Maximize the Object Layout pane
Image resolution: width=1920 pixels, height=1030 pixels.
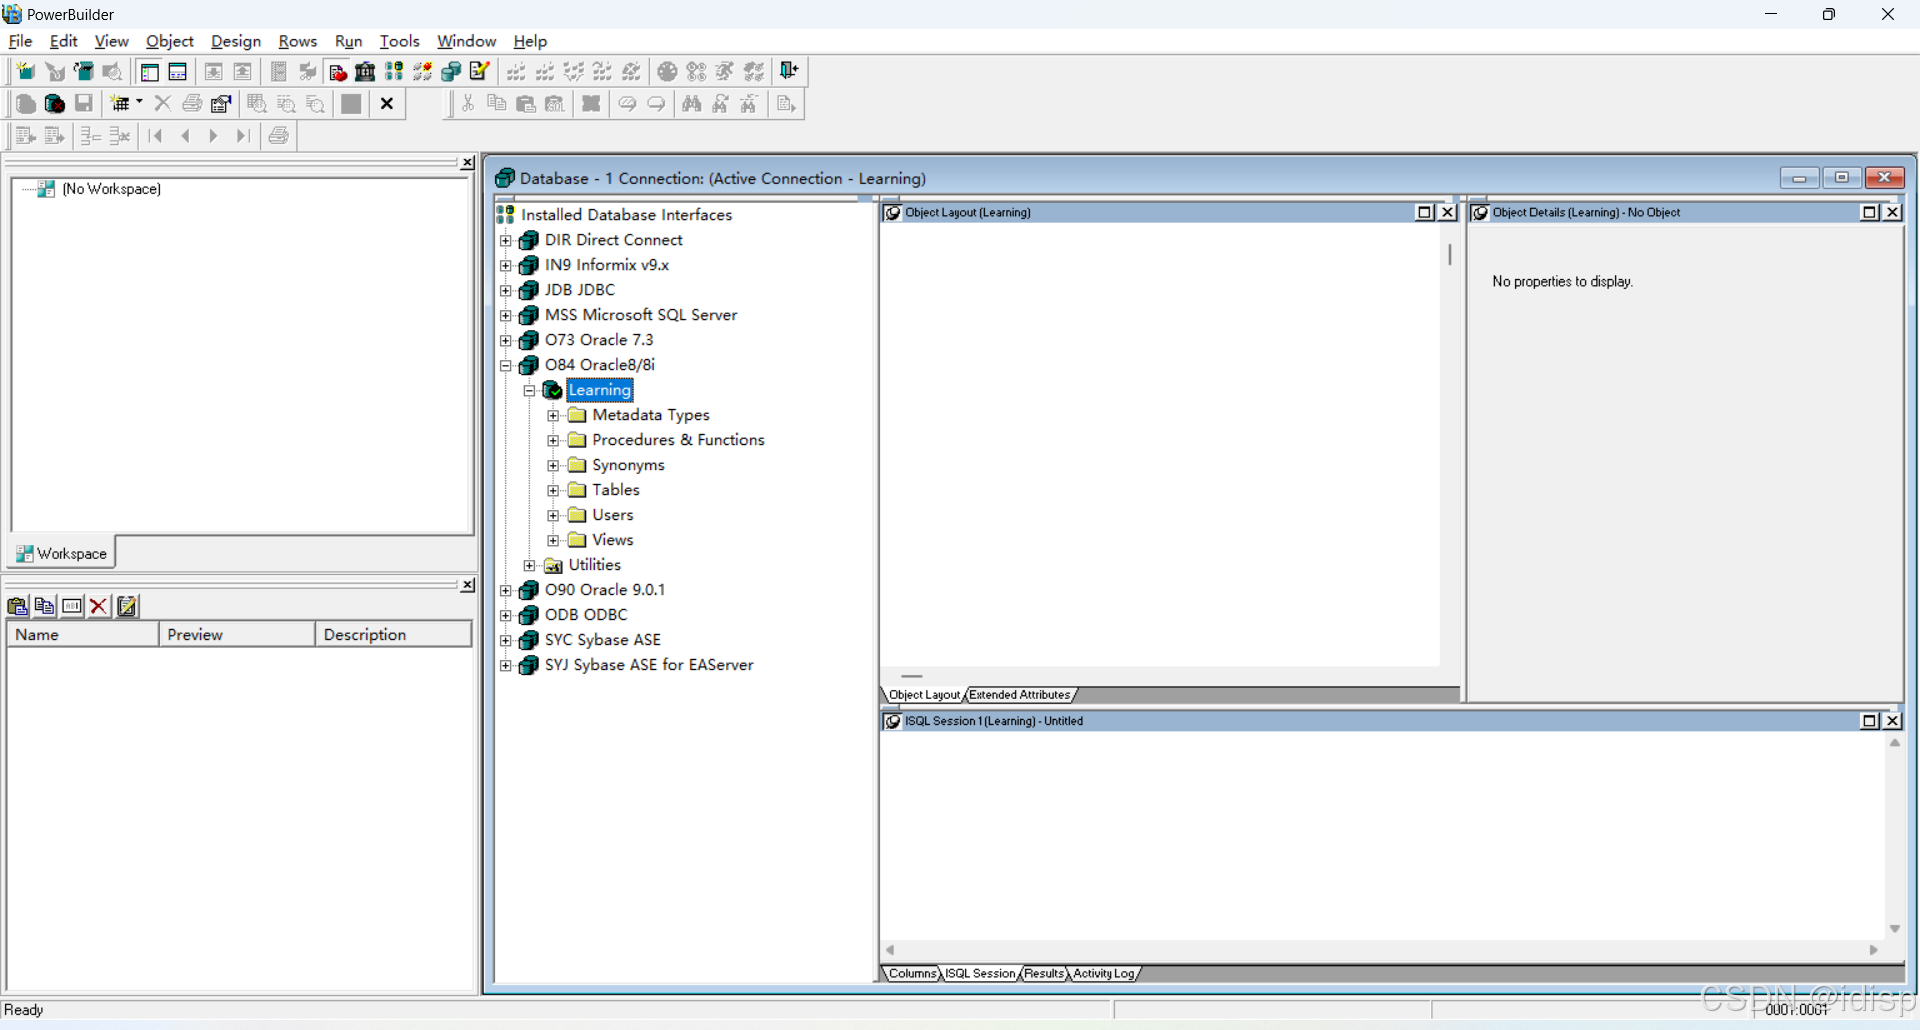(1425, 212)
